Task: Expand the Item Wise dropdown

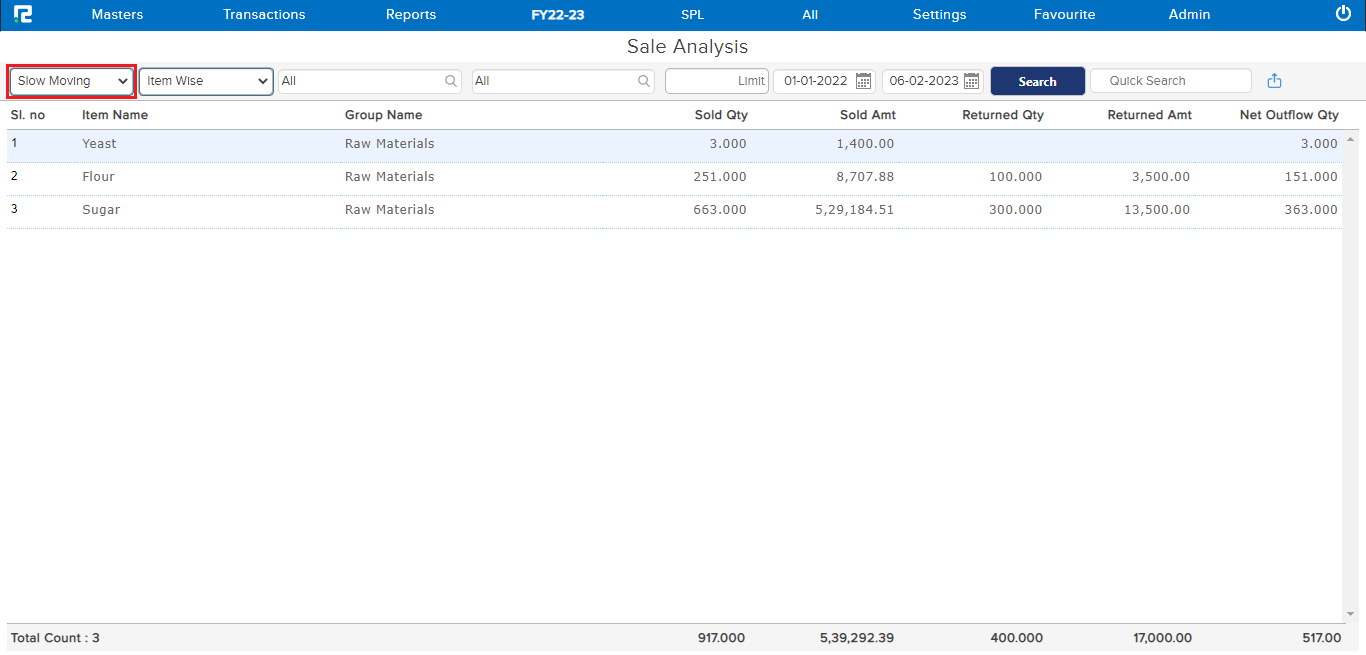Action: tap(206, 81)
